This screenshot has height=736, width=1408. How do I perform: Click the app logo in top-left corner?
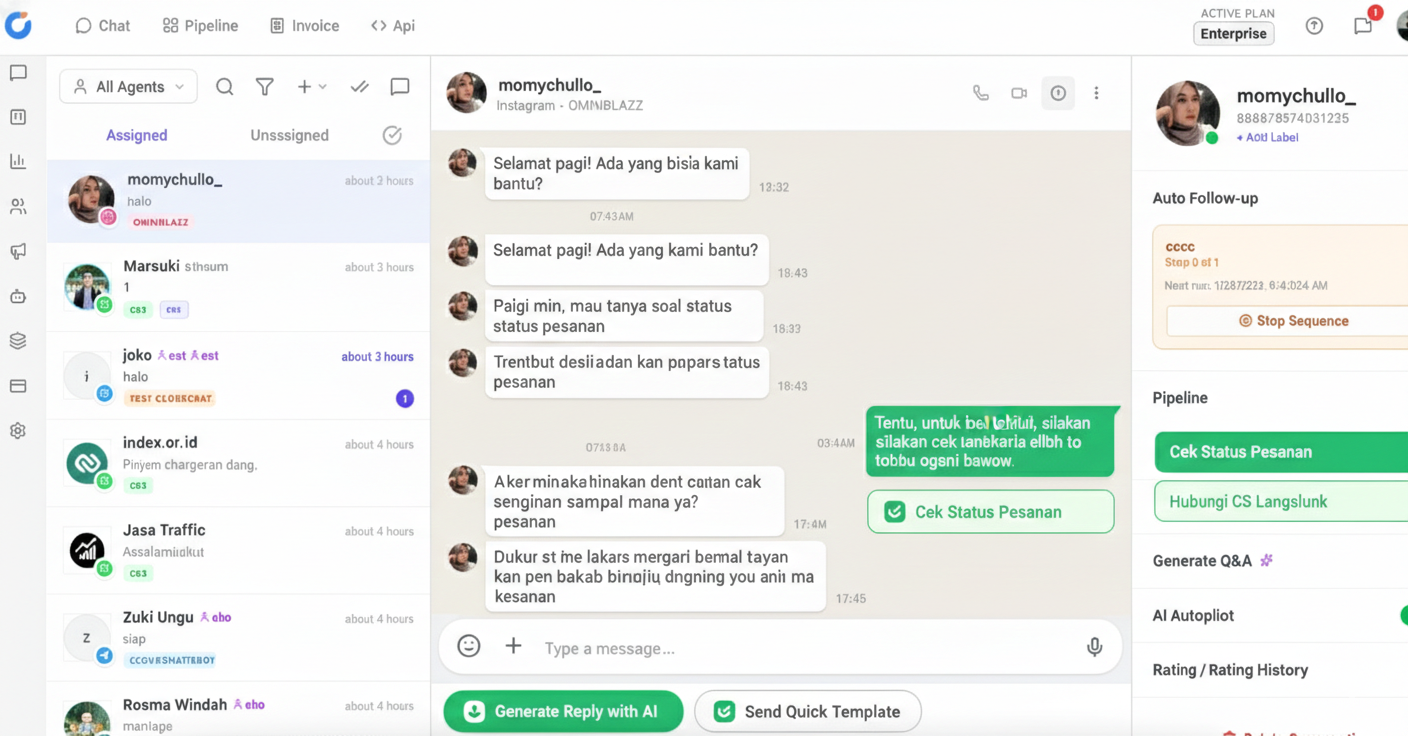(18, 24)
